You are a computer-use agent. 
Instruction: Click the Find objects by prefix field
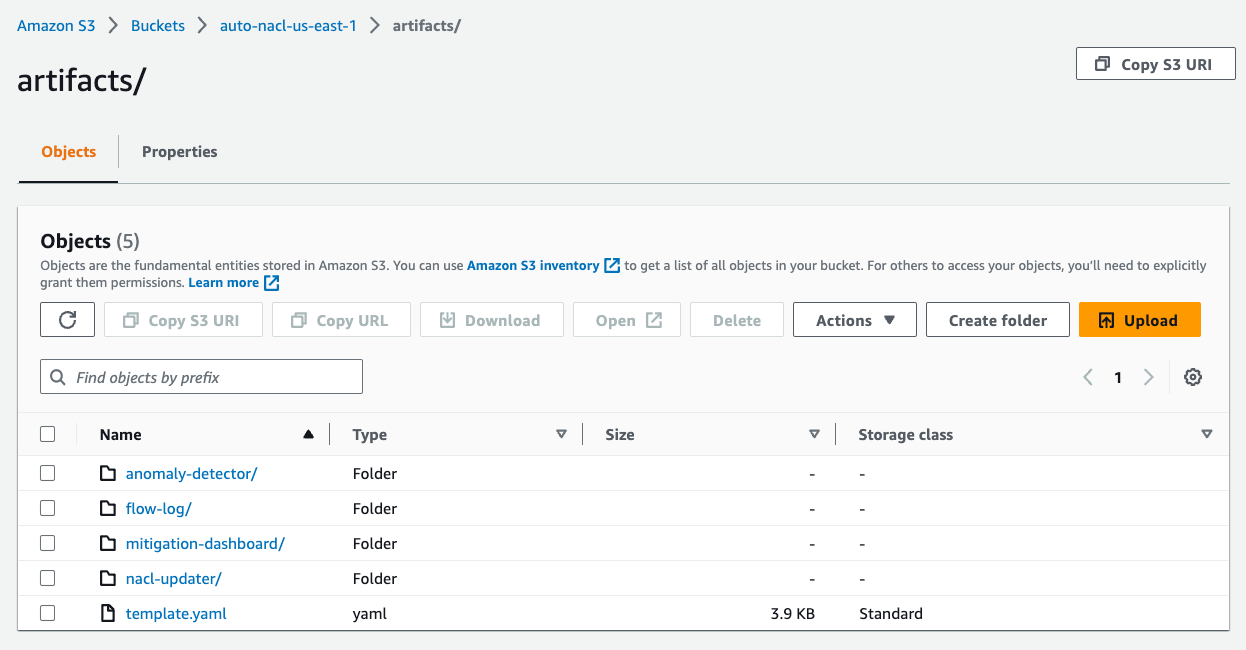coord(200,376)
